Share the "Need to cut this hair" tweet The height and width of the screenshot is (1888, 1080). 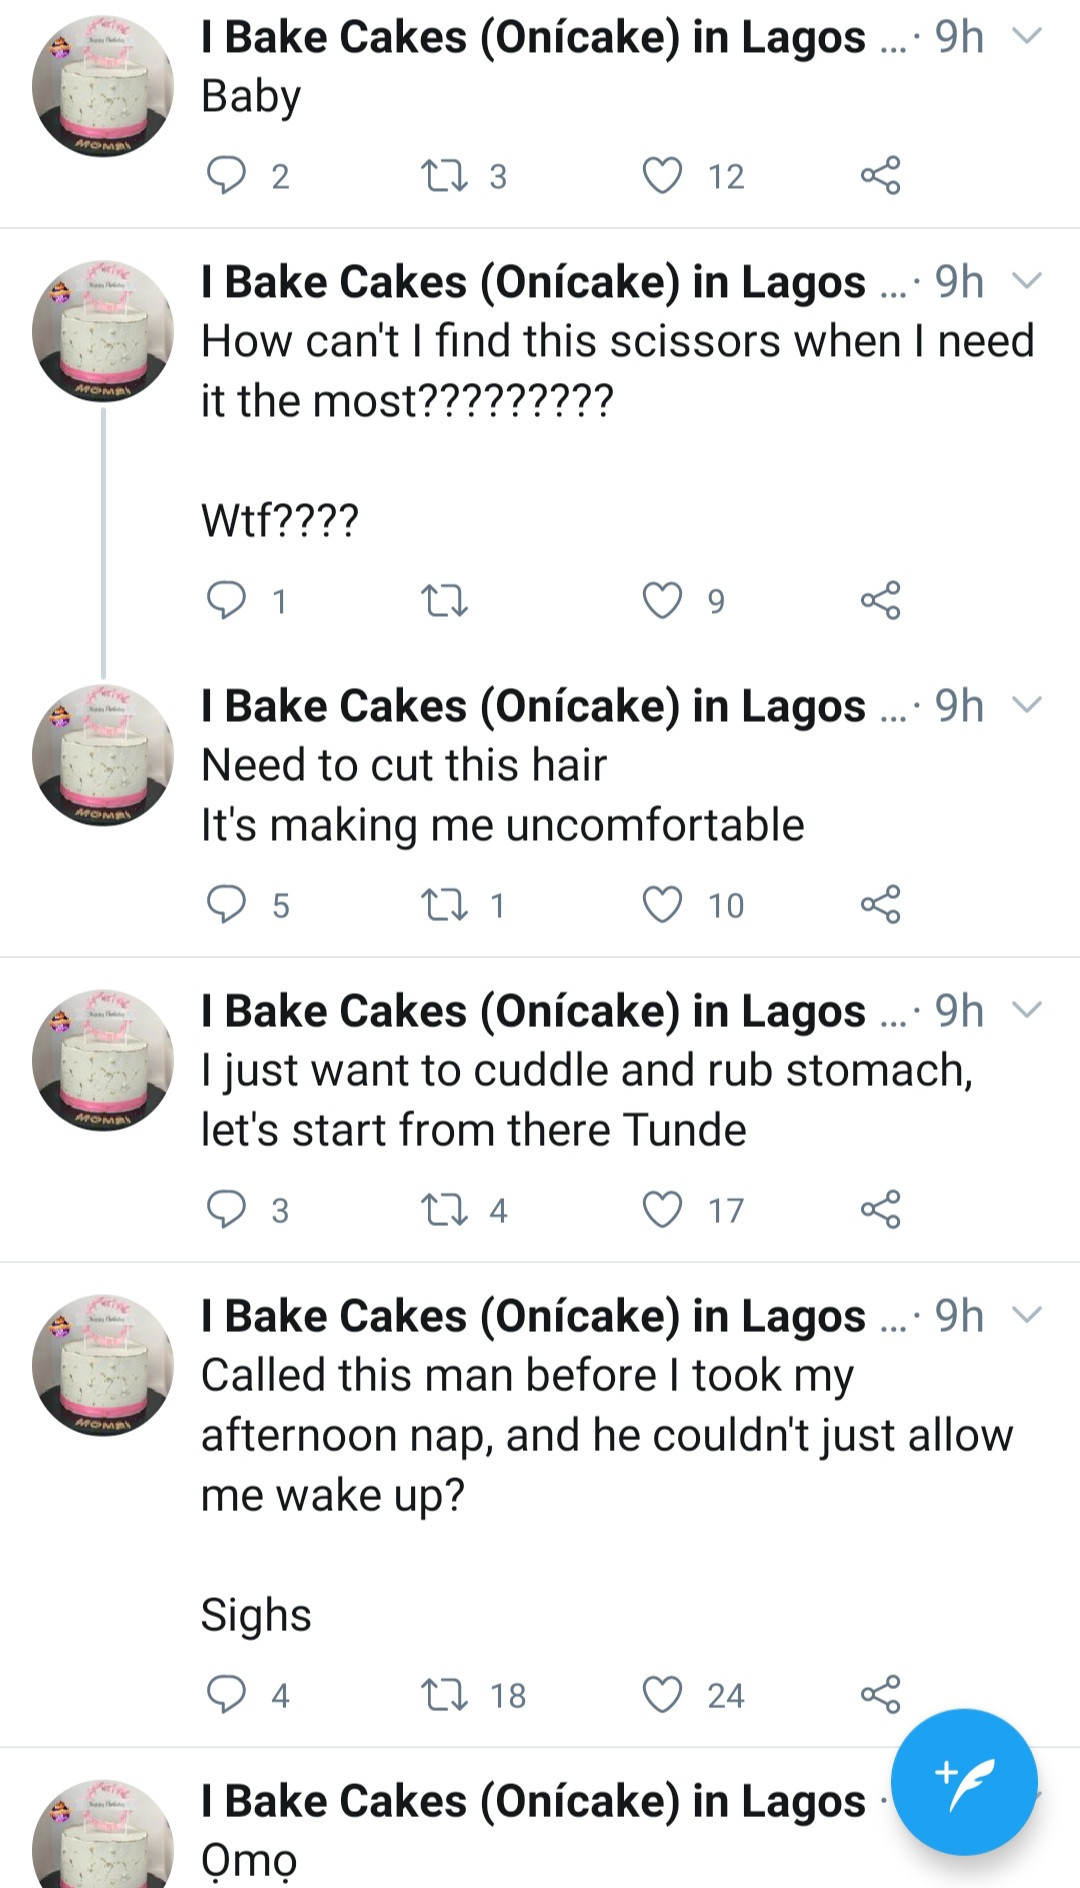880,905
